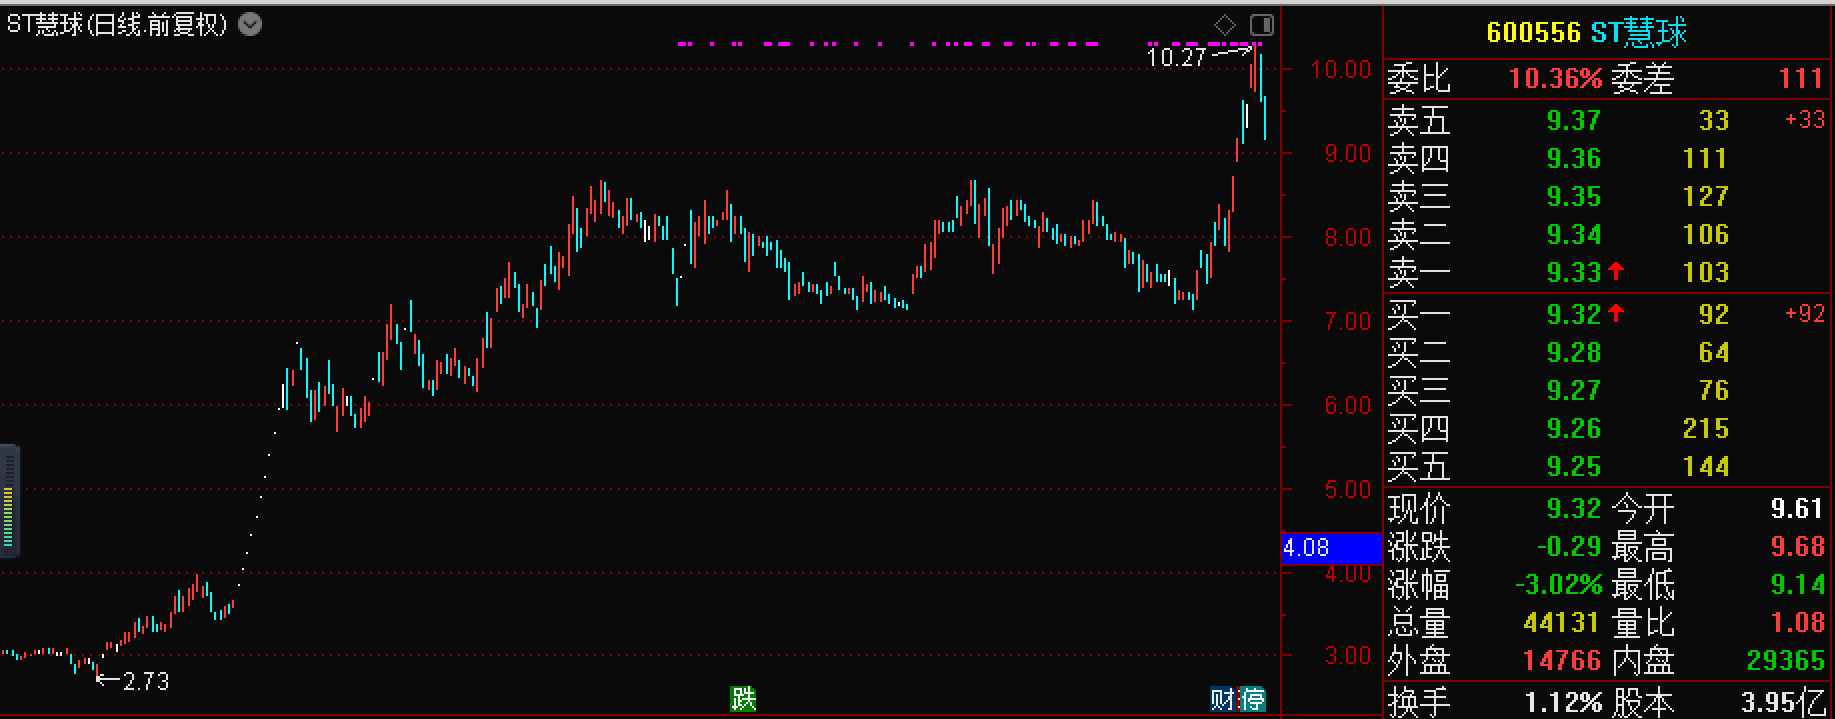Click the 停 suspension marker

point(1253,699)
